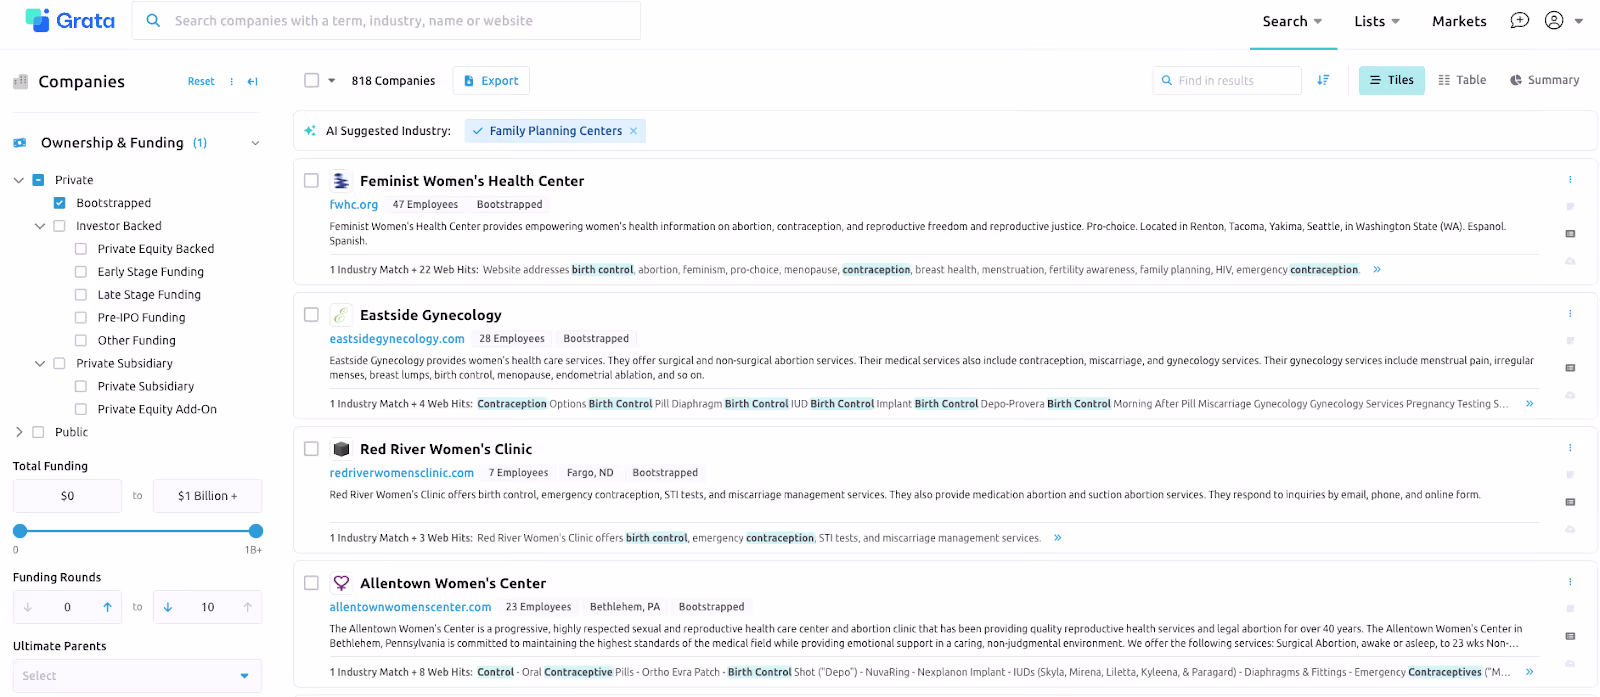Toggle the Private ownership checkbox

point(38,180)
